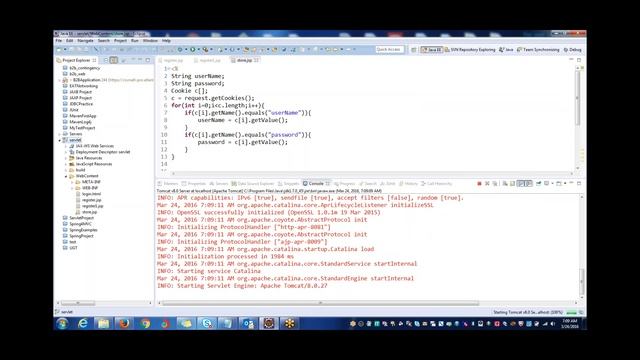Open Firefox from the taskbar
This screenshot has height=360, width=640.
pyautogui.click(x=124, y=324)
